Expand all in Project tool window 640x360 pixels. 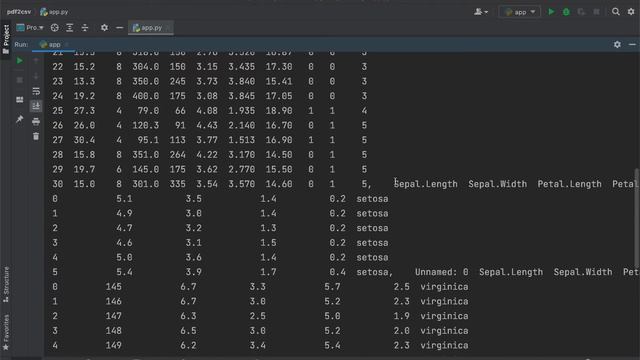pyautogui.click(x=70, y=28)
